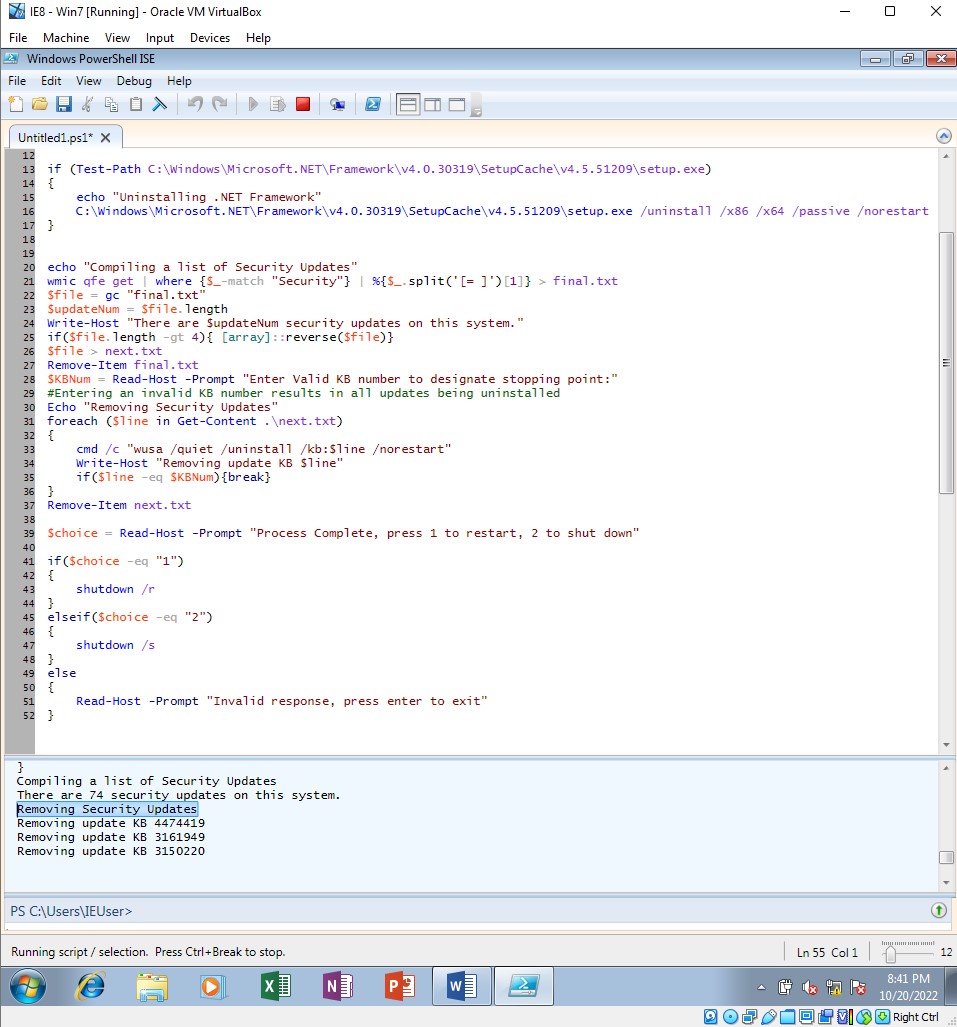The height and width of the screenshot is (1027, 957).
Task: Click the output pane scroll up arrow
Action: click(946, 768)
